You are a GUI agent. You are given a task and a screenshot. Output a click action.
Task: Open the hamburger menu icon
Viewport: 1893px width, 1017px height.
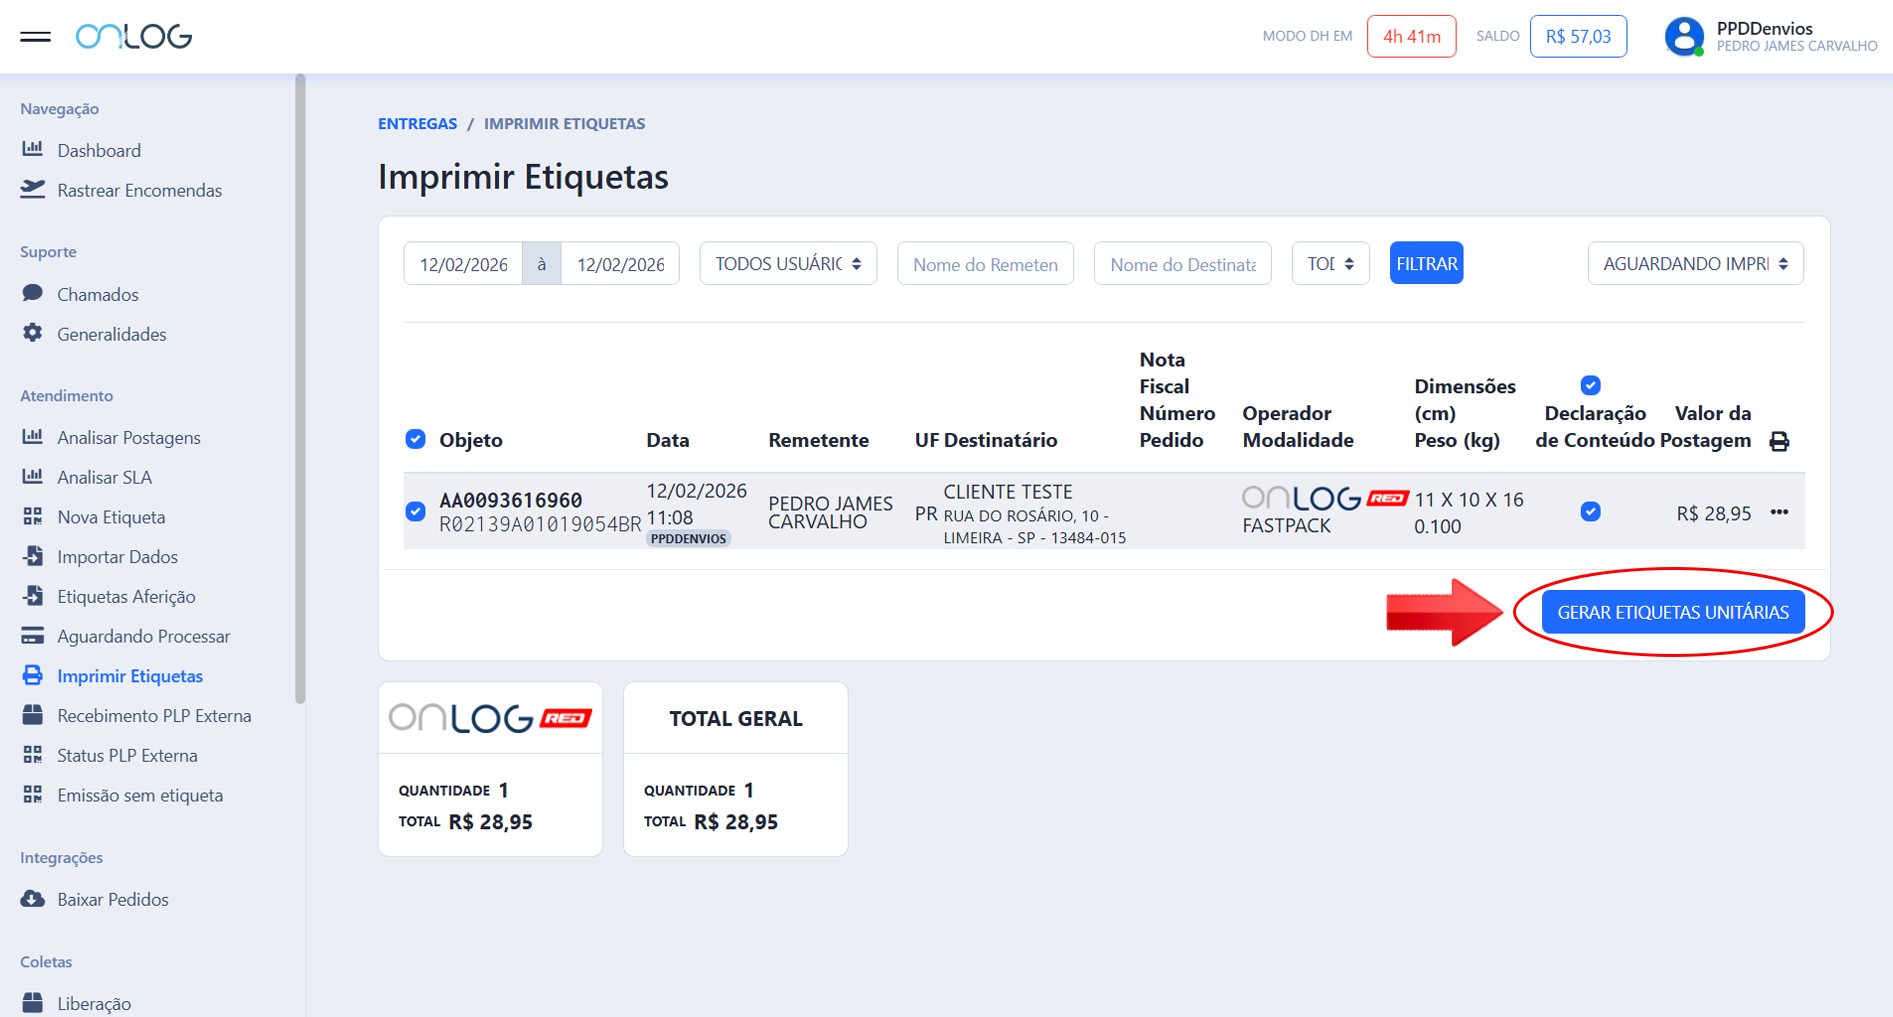35,37
